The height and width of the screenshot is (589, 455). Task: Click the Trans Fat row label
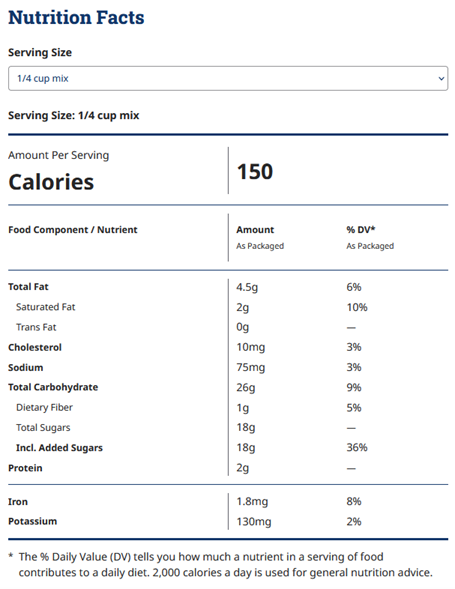click(x=36, y=327)
